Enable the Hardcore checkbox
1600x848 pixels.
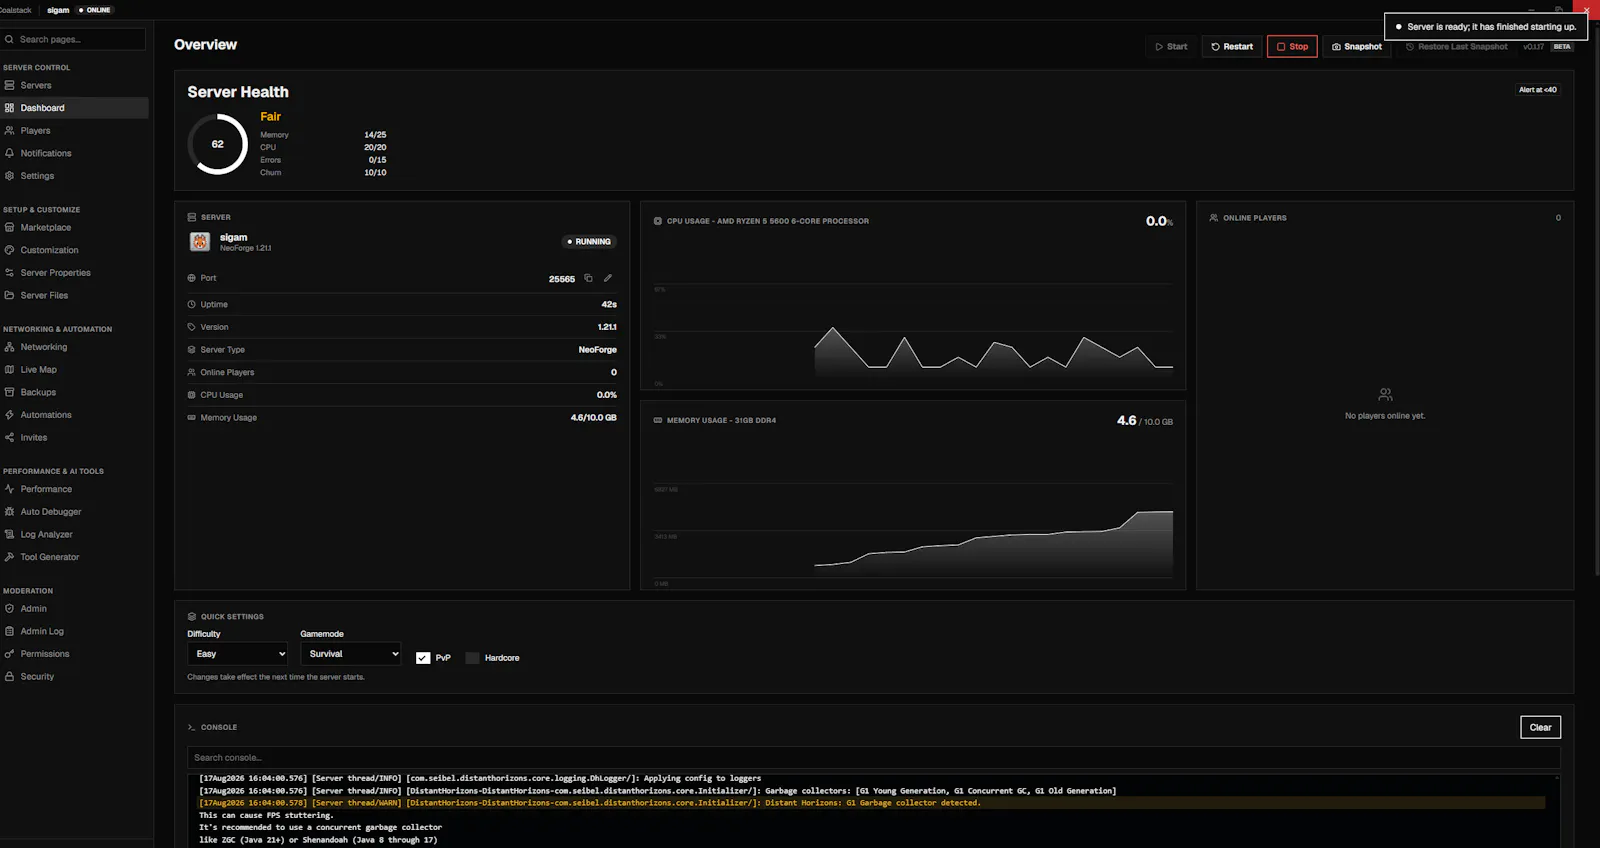[x=472, y=658]
